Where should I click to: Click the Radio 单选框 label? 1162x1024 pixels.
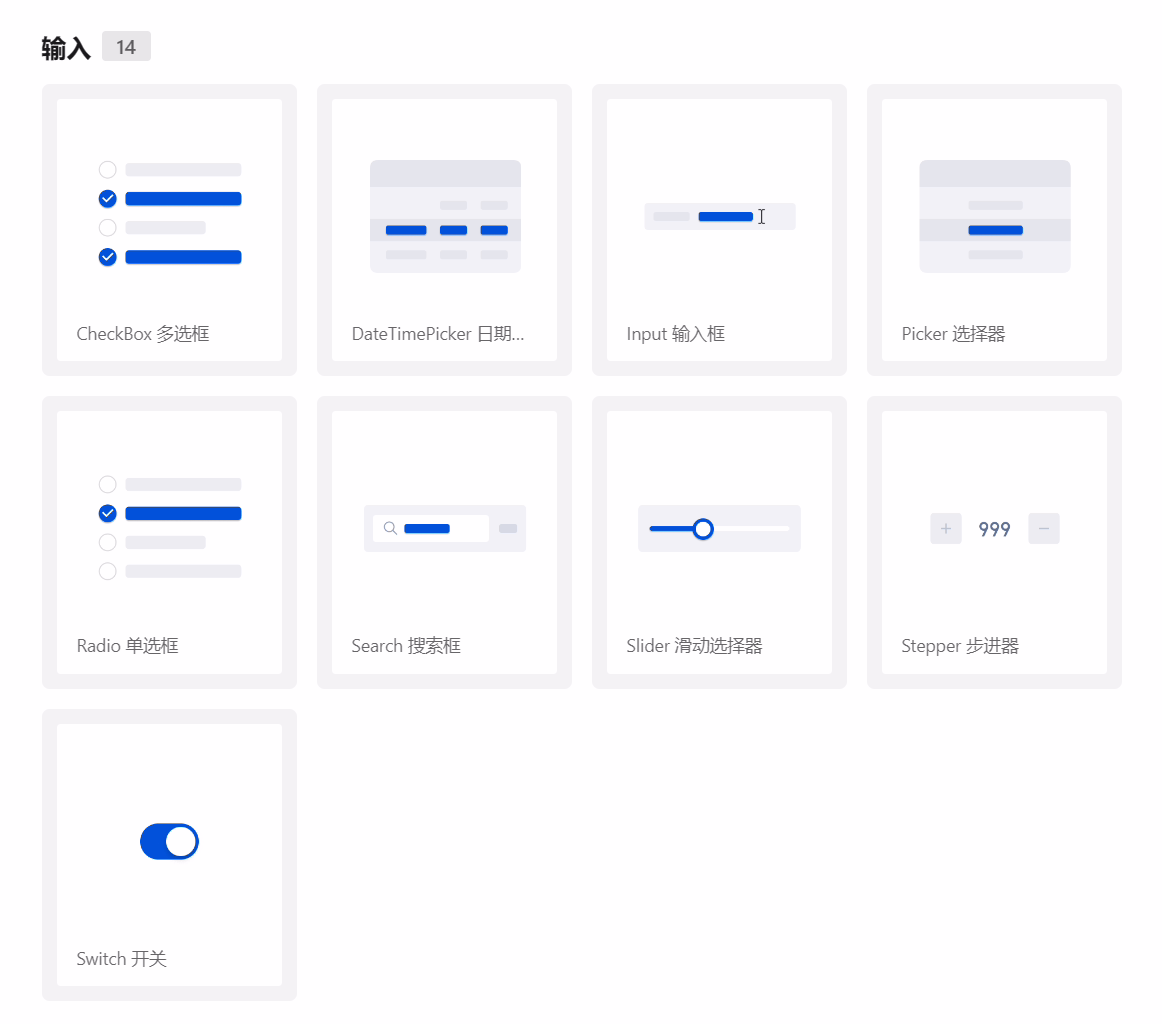coord(127,646)
